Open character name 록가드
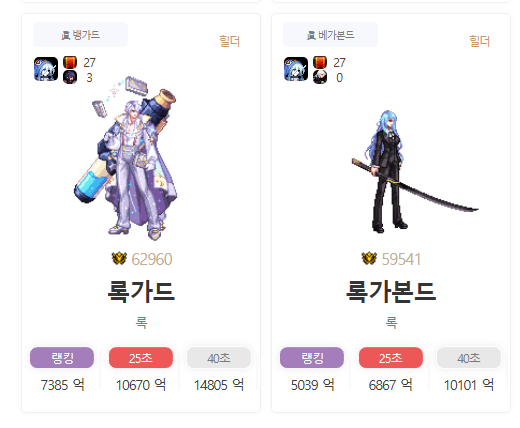 141,292
